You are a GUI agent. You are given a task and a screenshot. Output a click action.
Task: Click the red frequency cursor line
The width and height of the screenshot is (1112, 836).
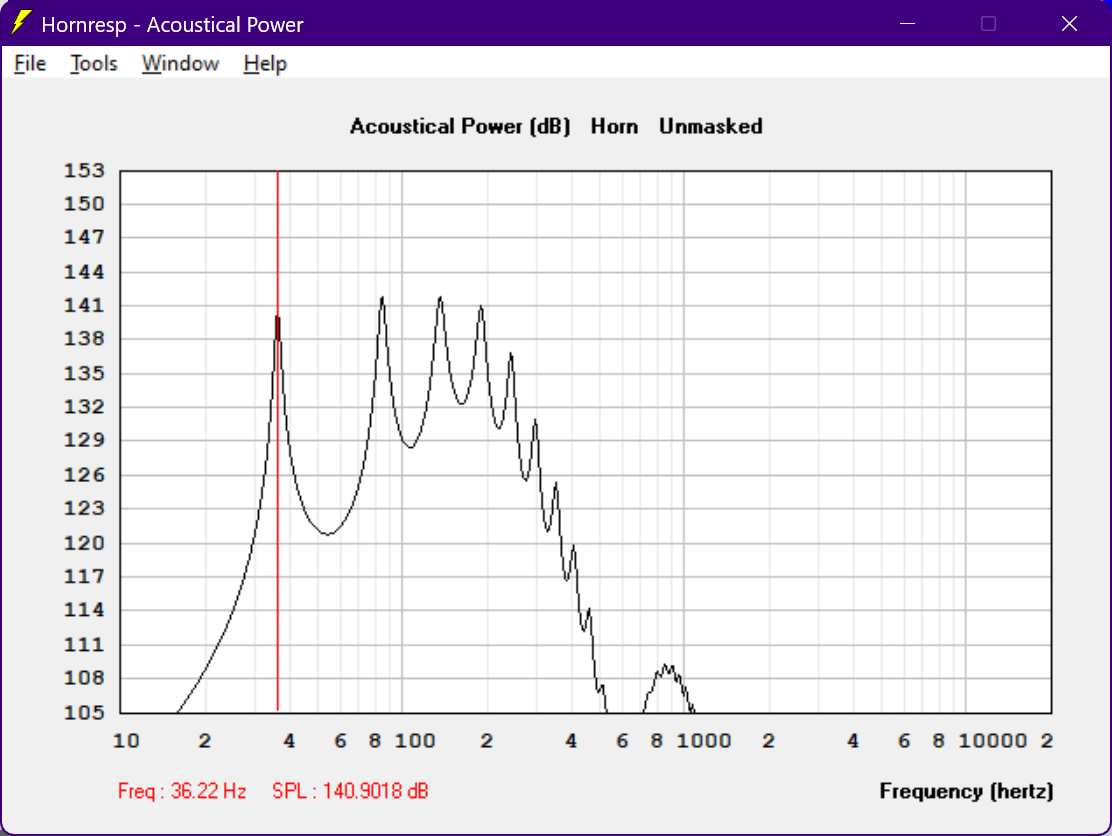click(277, 440)
